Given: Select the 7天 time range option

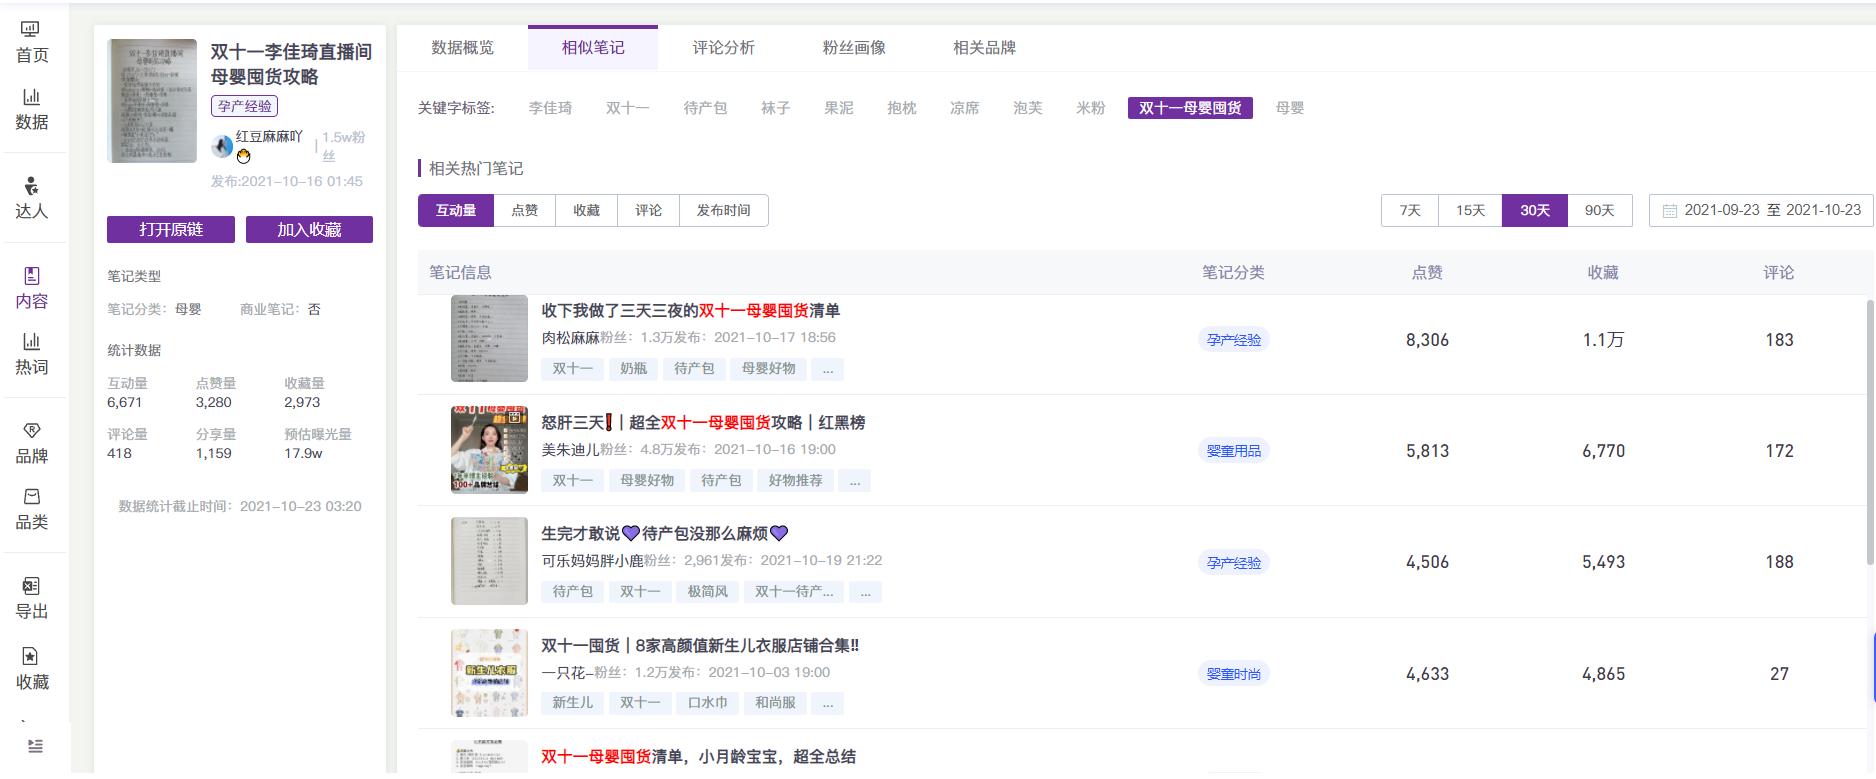Looking at the screenshot, I should (x=1410, y=210).
